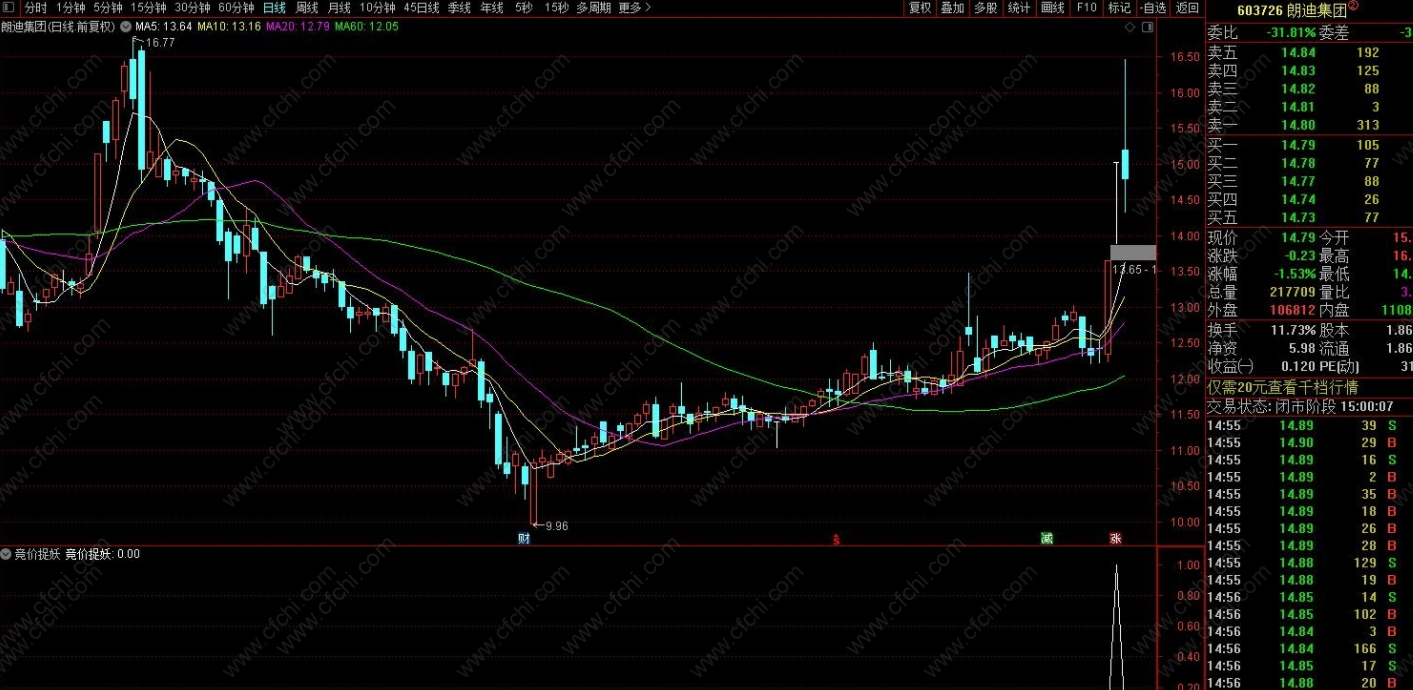
Task: Switch to 季线 quarterly chart
Action: 459,8
